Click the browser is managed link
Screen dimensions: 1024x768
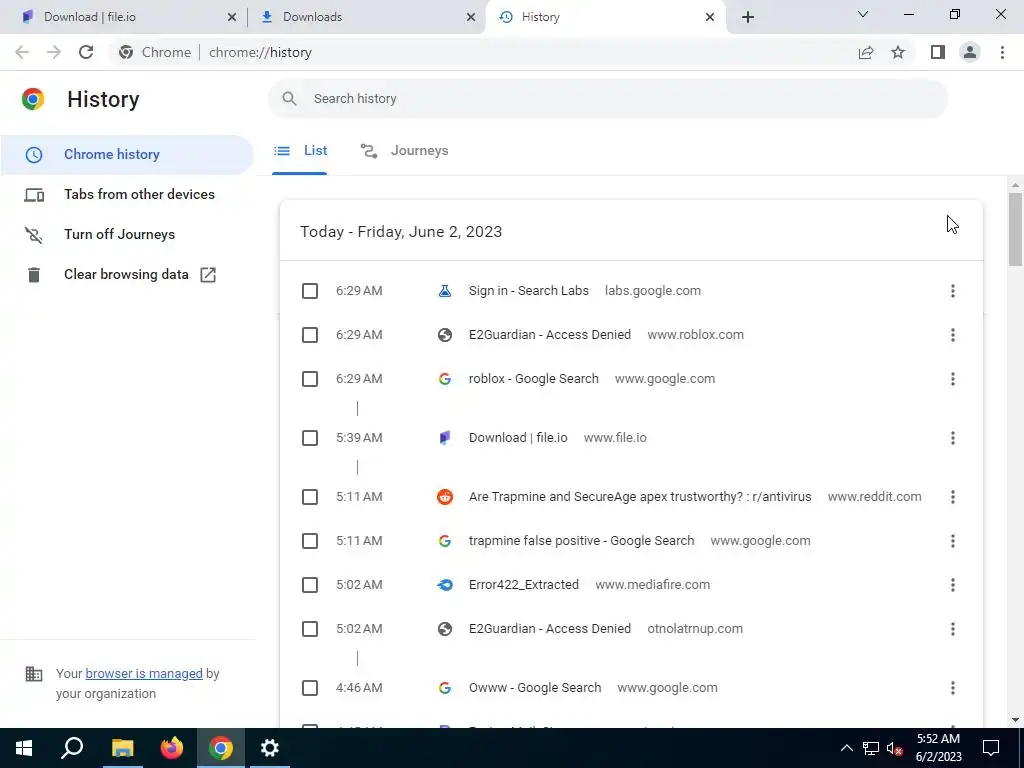click(x=144, y=673)
